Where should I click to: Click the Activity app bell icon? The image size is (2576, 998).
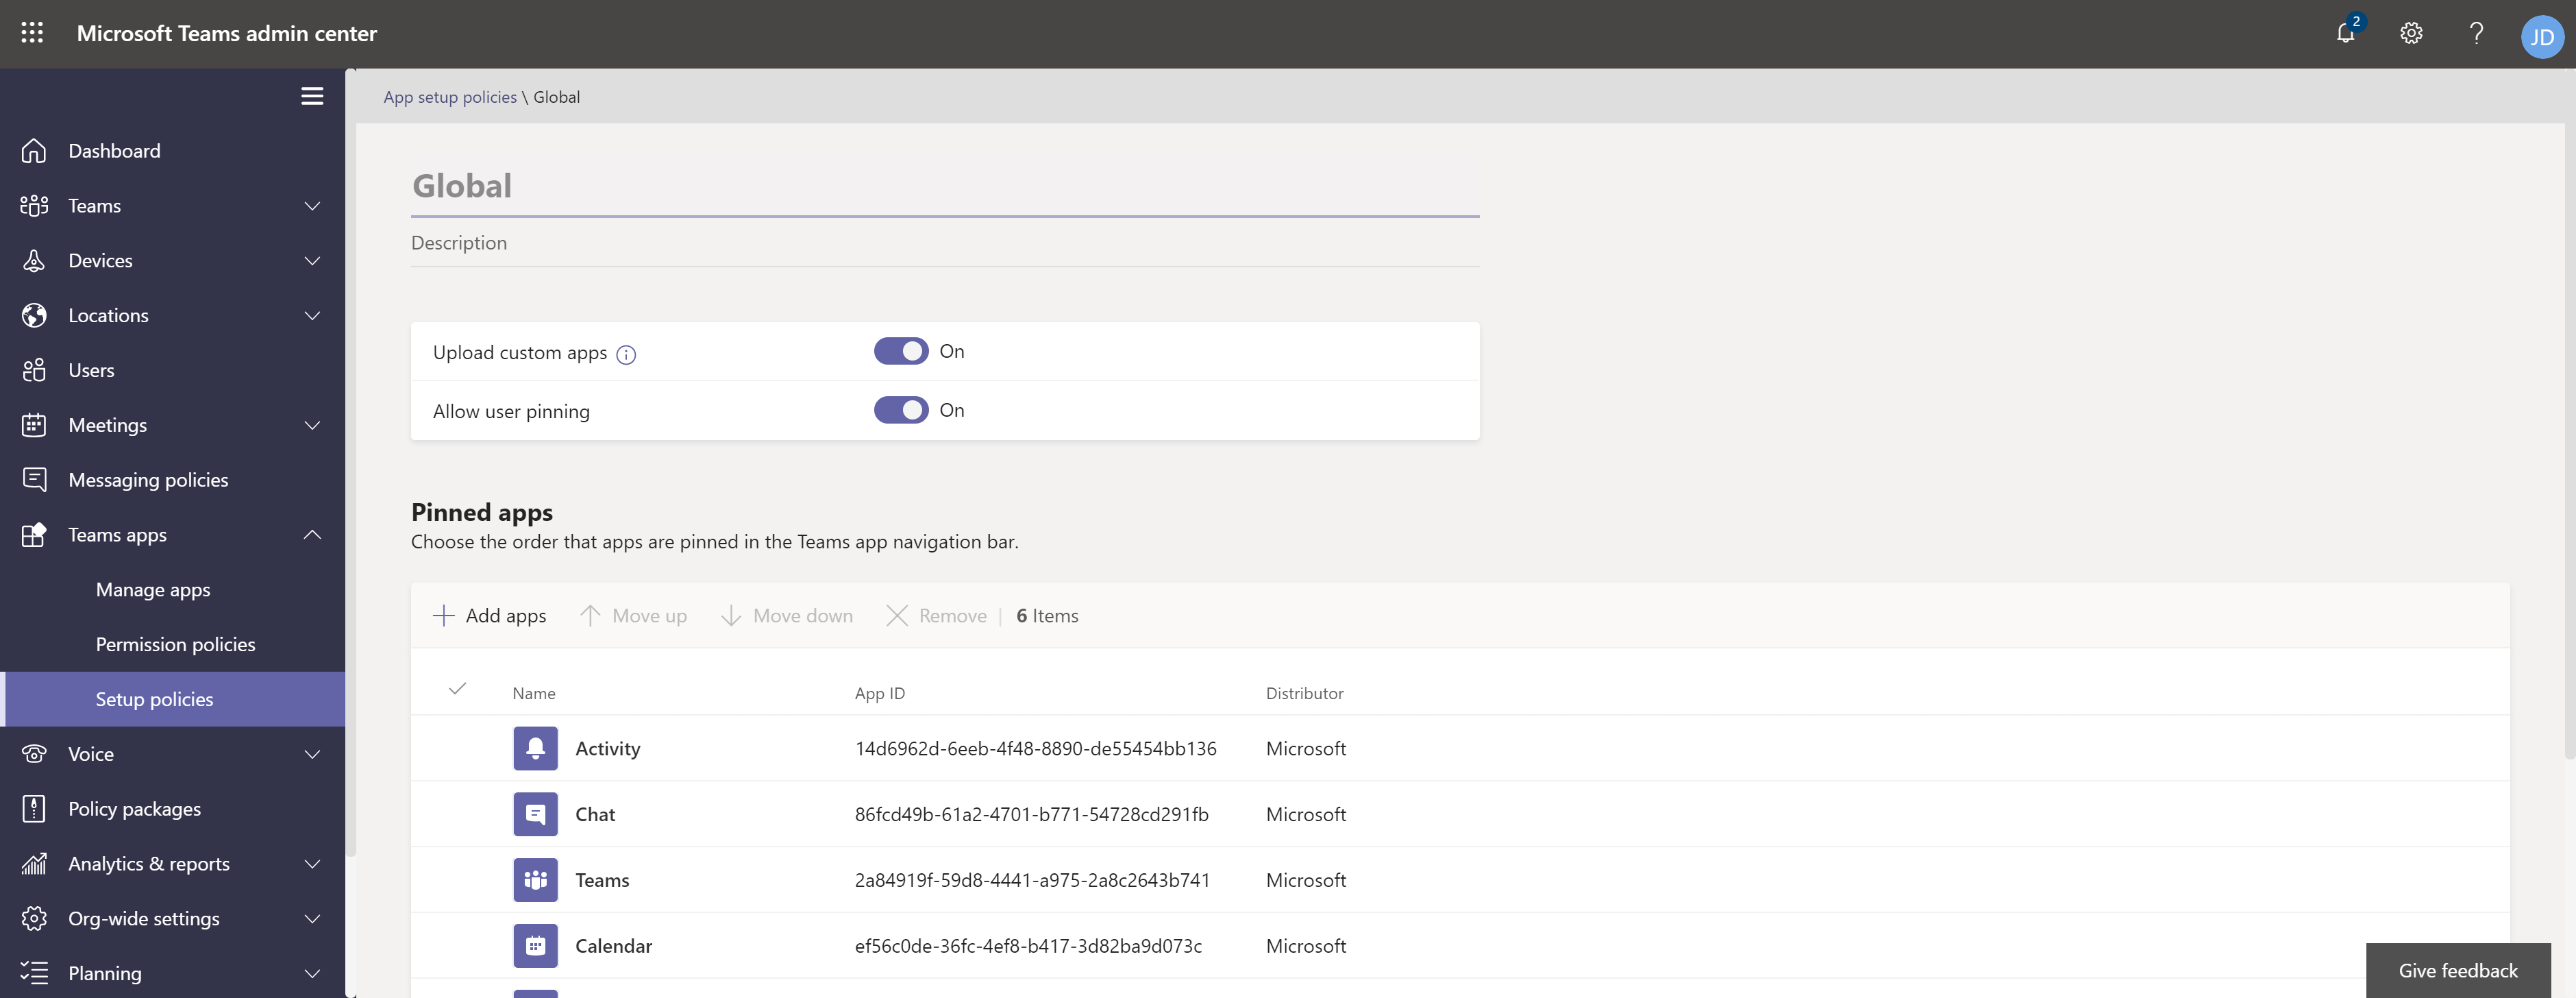[x=535, y=748]
